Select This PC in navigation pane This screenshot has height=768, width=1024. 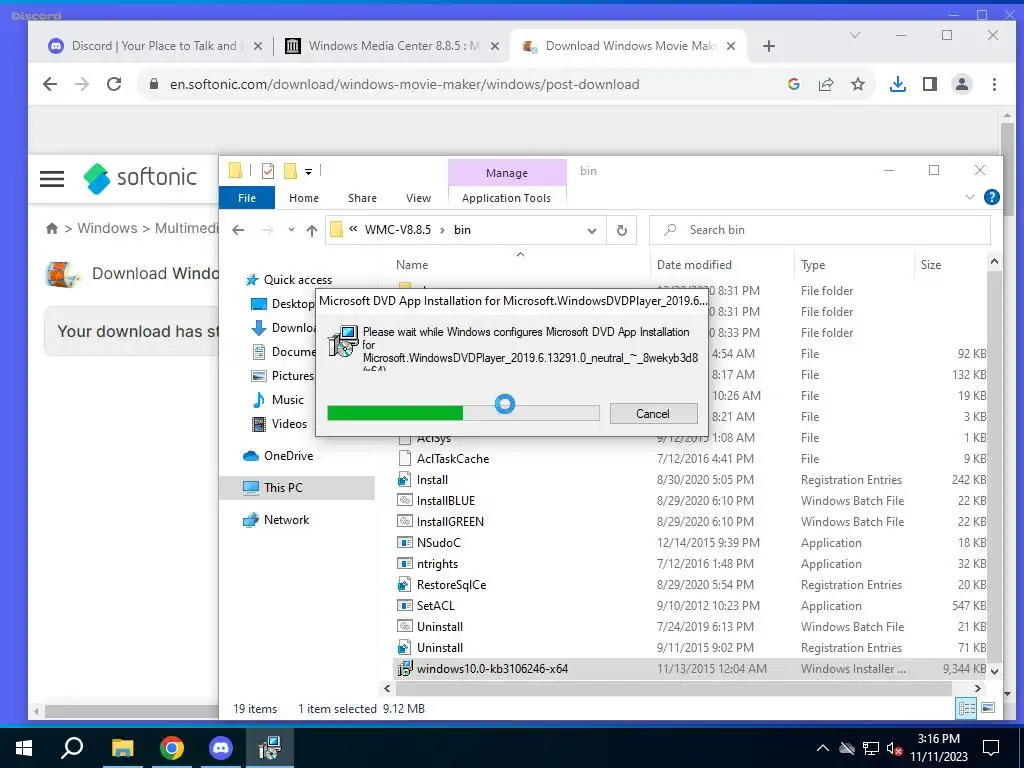pyautogui.click(x=297, y=488)
